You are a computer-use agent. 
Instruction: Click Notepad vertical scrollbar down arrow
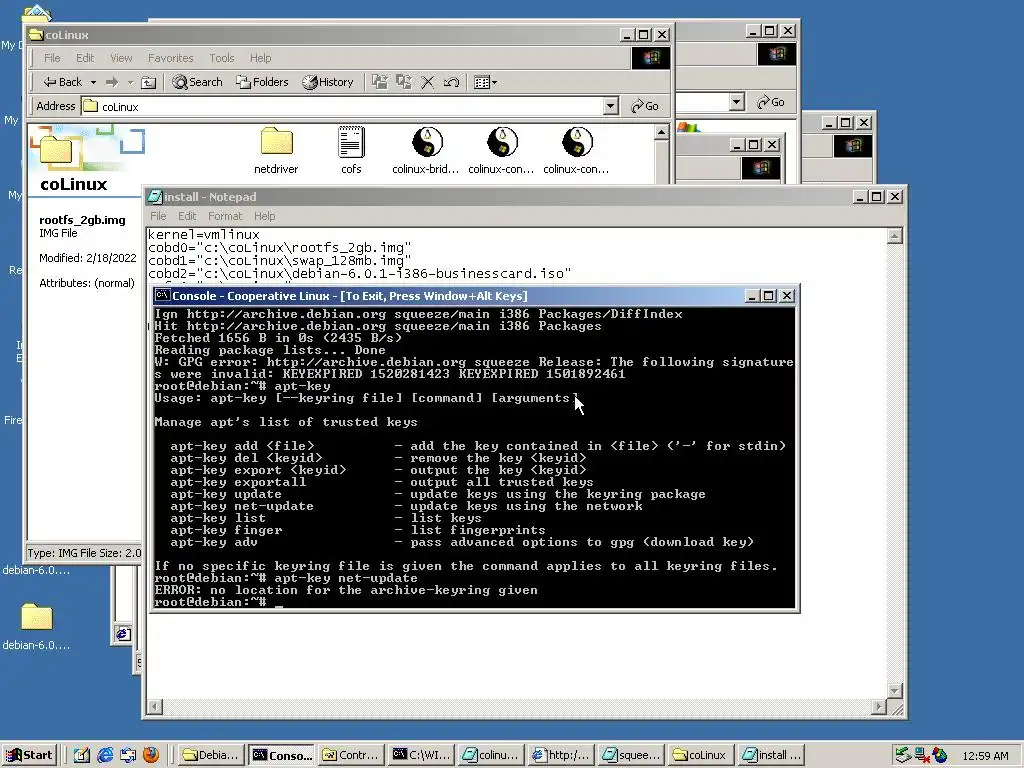[x=895, y=691]
